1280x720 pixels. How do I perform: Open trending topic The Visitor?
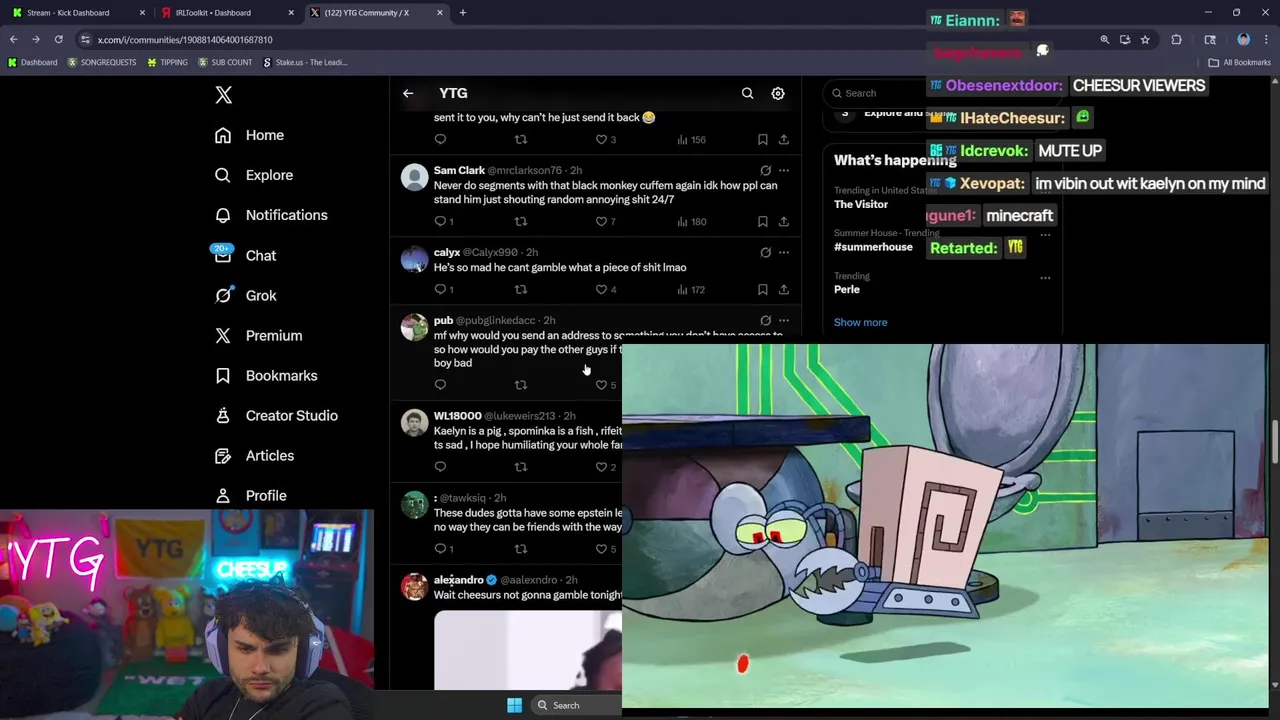click(861, 204)
